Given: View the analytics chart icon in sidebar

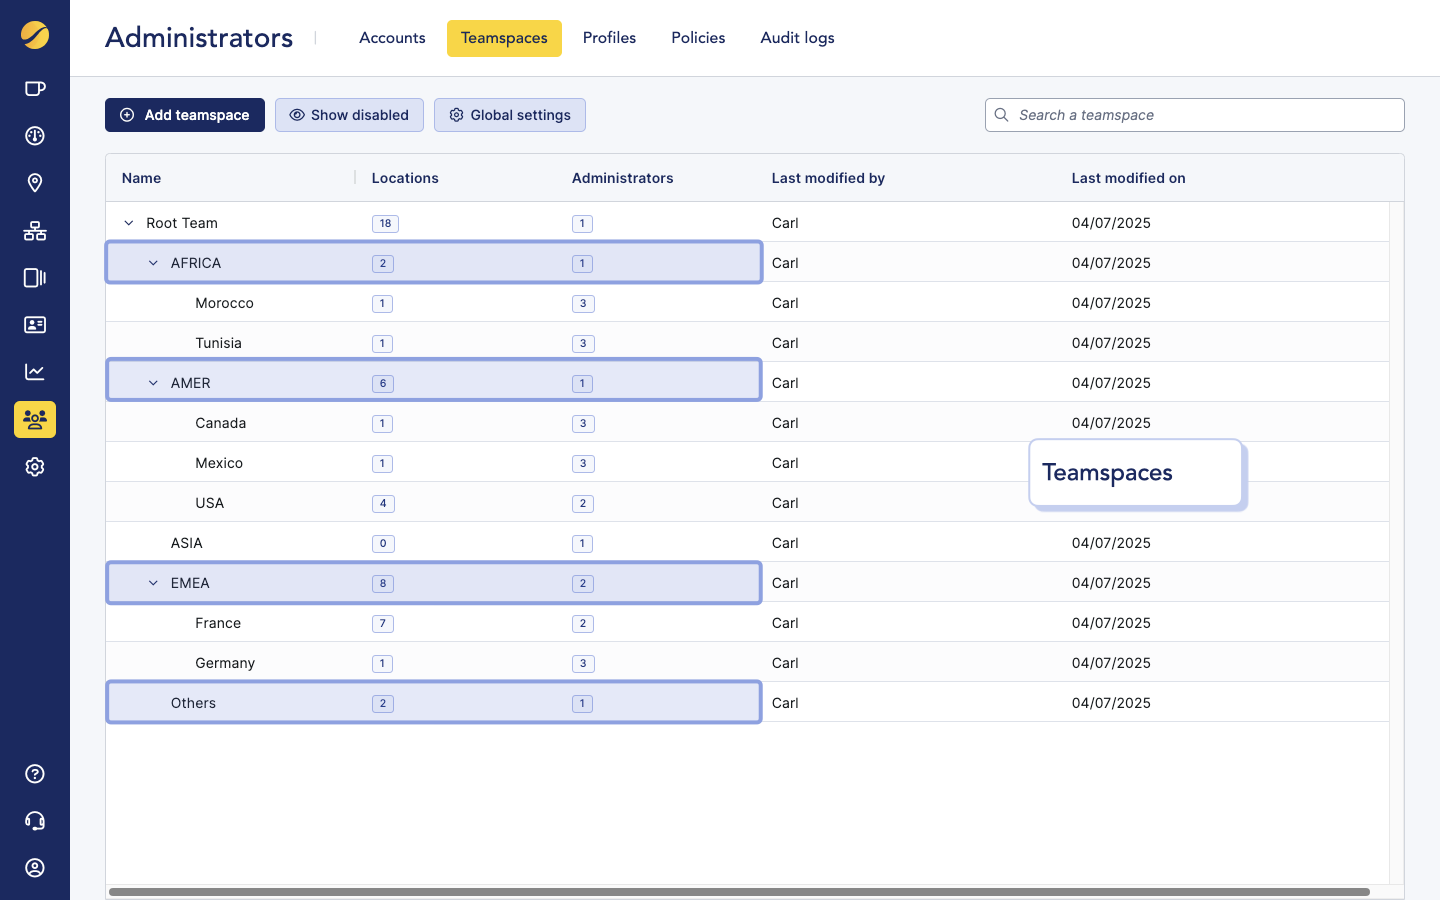Looking at the screenshot, I should pos(35,371).
